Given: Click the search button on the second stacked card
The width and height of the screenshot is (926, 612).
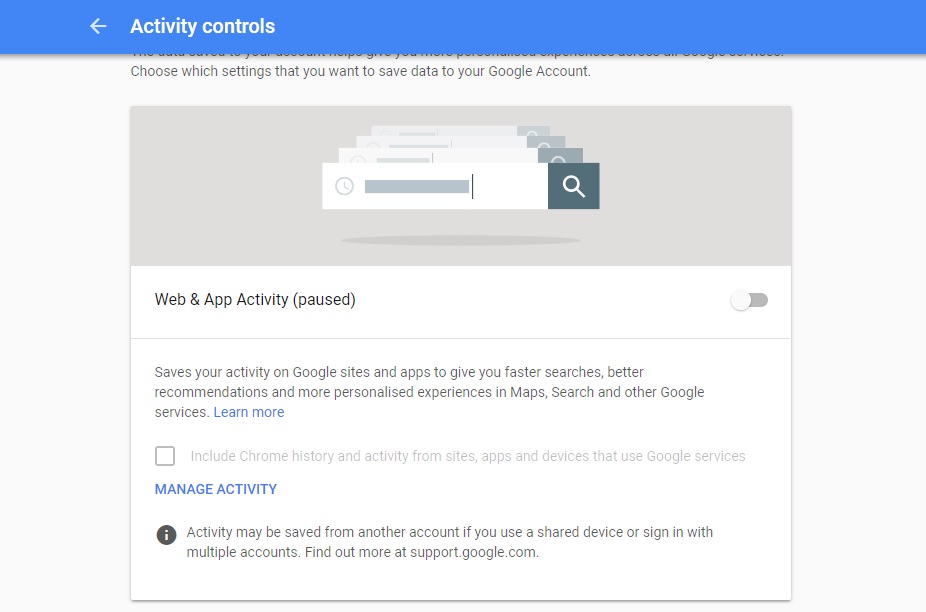Looking at the screenshot, I should coord(544,144).
